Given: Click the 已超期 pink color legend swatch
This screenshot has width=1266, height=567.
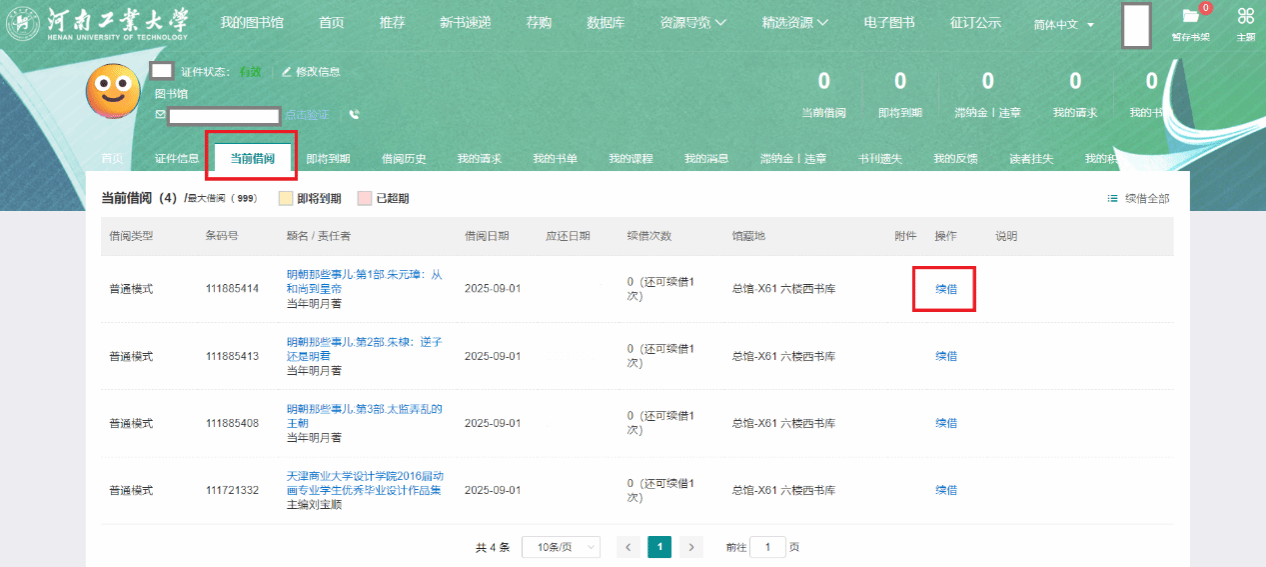Looking at the screenshot, I should click(364, 199).
